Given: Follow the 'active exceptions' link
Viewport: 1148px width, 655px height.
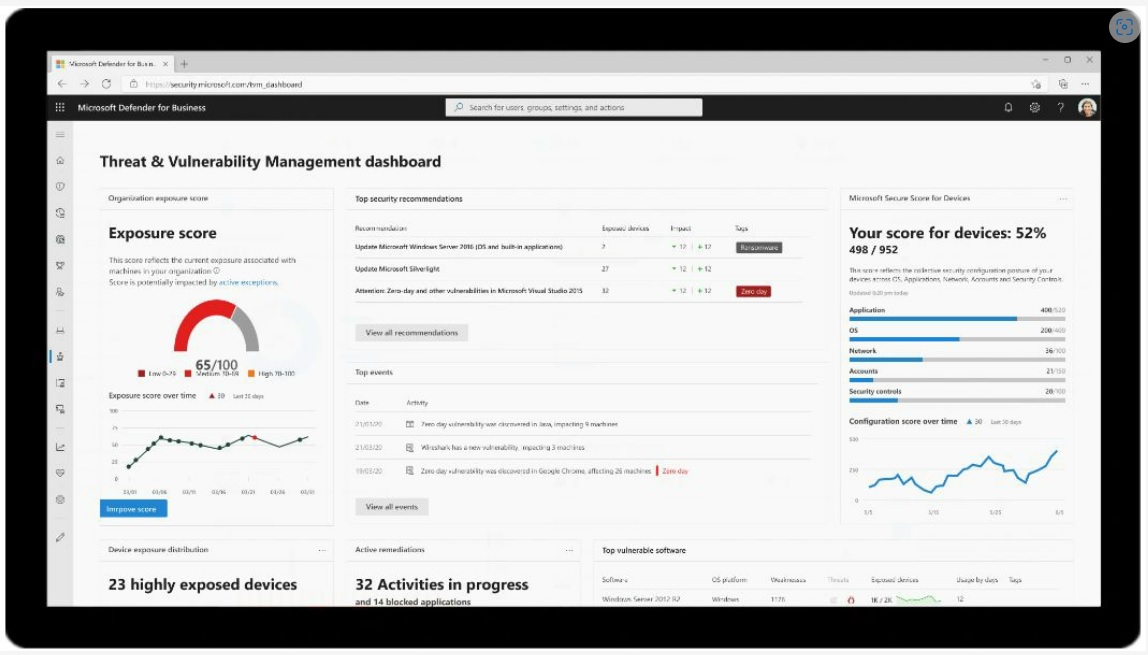Looking at the screenshot, I should point(248,282).
